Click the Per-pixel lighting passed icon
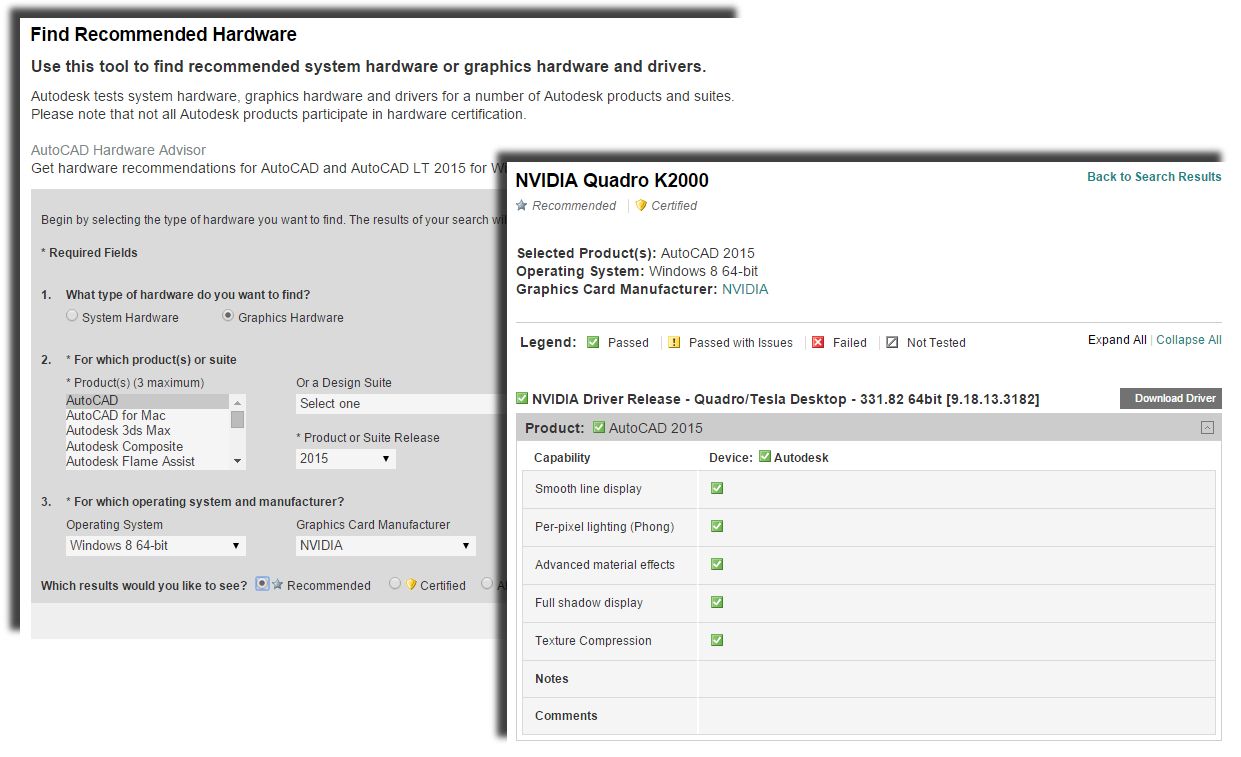The height and width of the screenshot is (757, 1241). (x=717, y=526)
